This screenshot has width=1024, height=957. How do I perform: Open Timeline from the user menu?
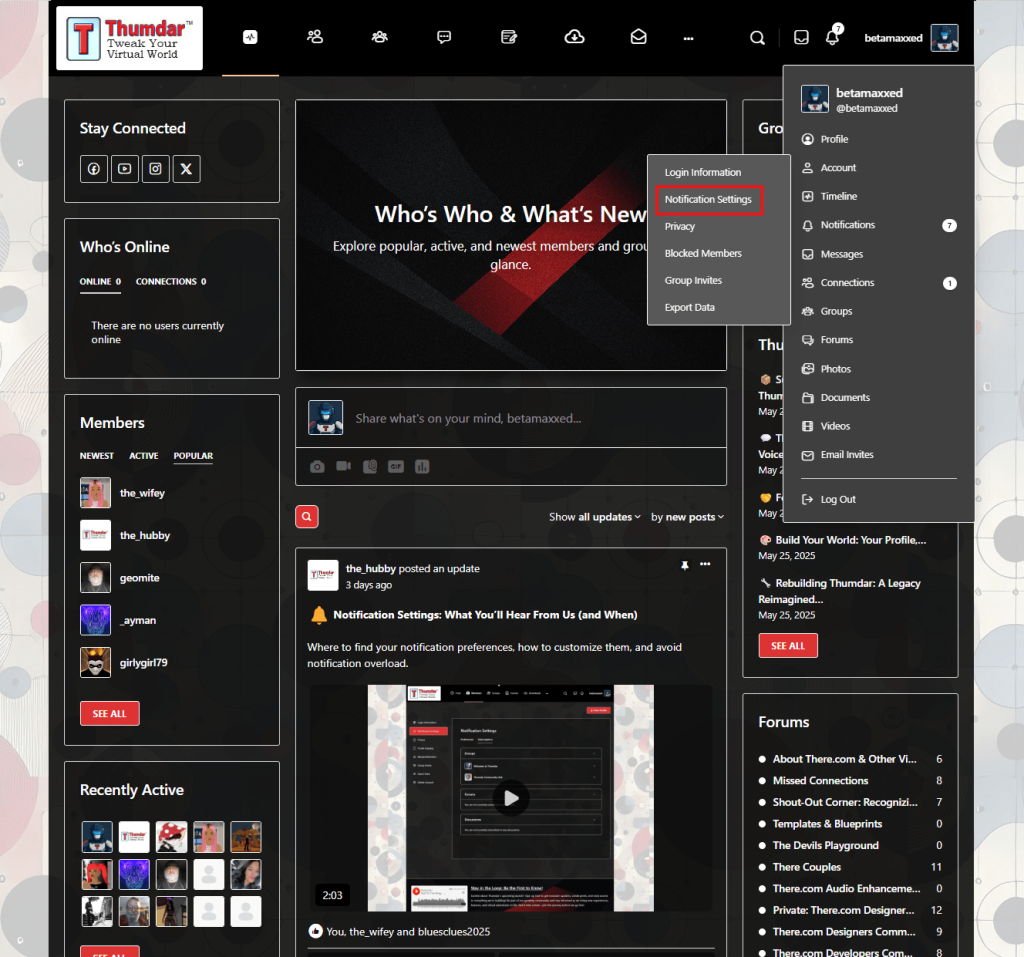[829, 196]
